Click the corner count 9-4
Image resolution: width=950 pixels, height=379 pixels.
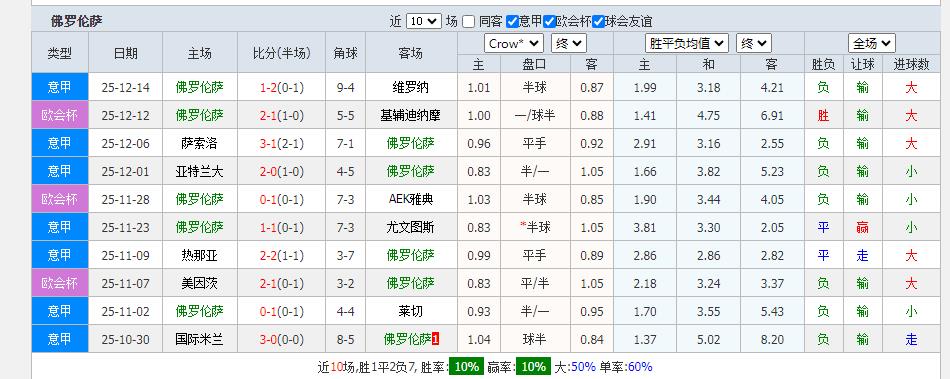(x=345, y=88)
